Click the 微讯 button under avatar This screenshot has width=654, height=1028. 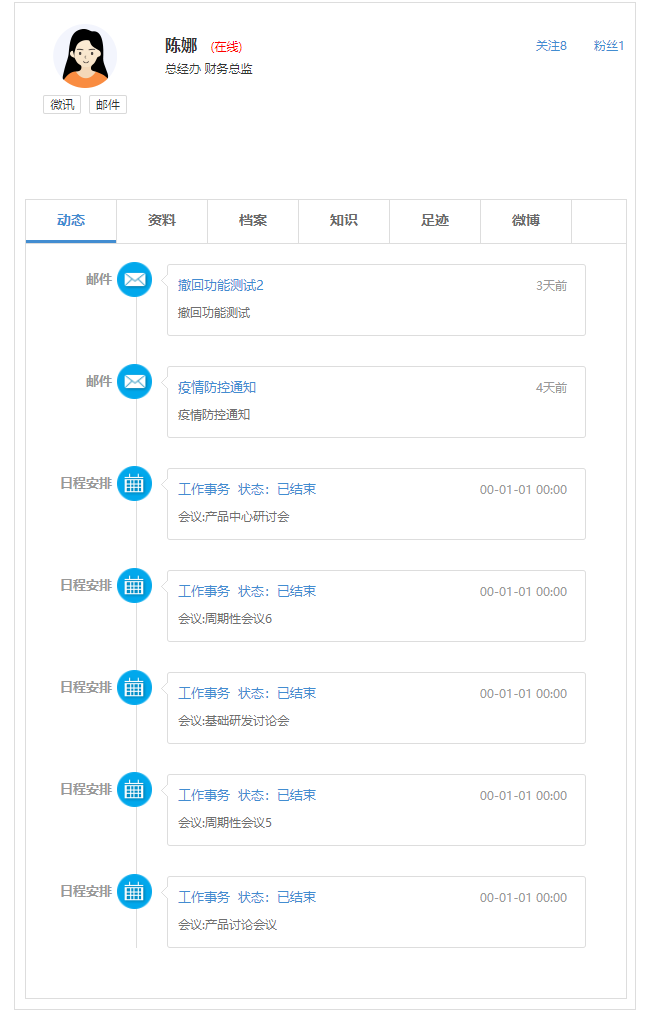pos(62,105)
